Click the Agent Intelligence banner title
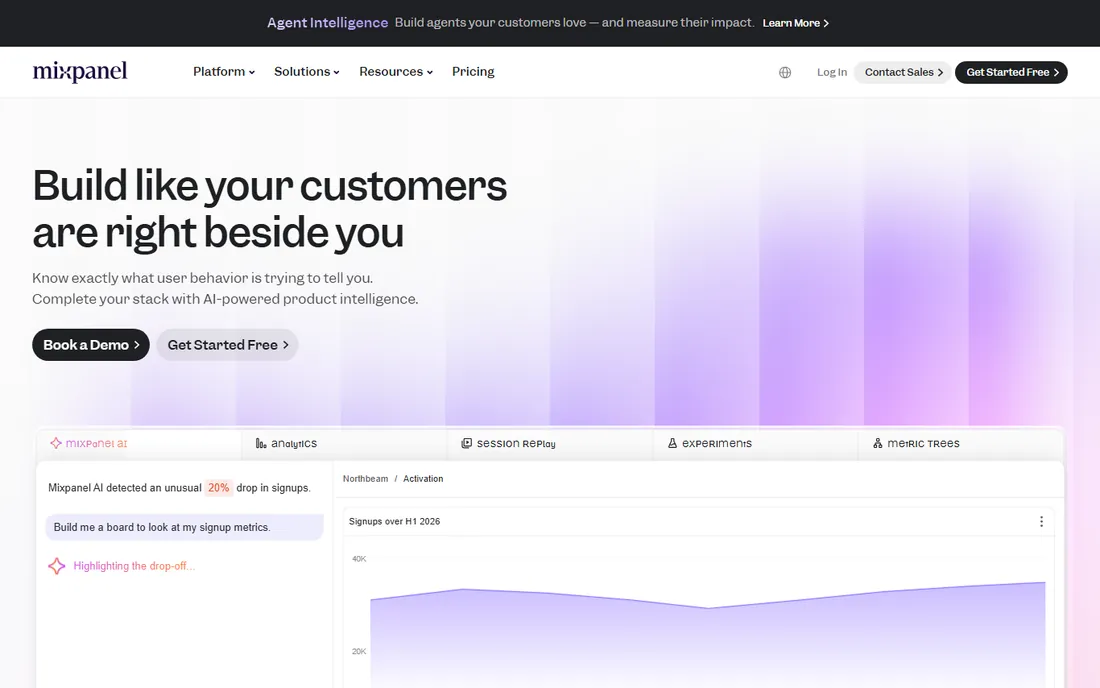This screenshot has height=688, width=1100. click(x=327, y=22)
